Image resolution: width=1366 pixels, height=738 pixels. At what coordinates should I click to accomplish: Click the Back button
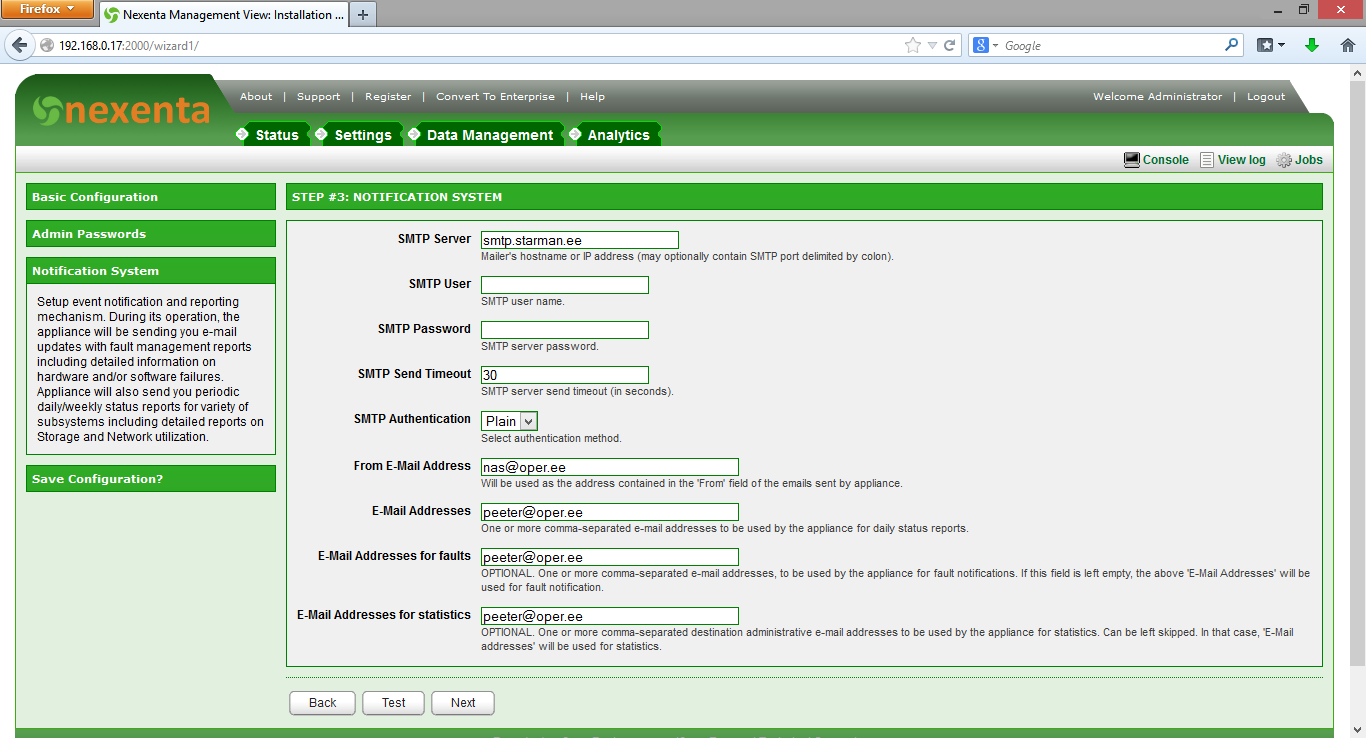click(322, 703)
